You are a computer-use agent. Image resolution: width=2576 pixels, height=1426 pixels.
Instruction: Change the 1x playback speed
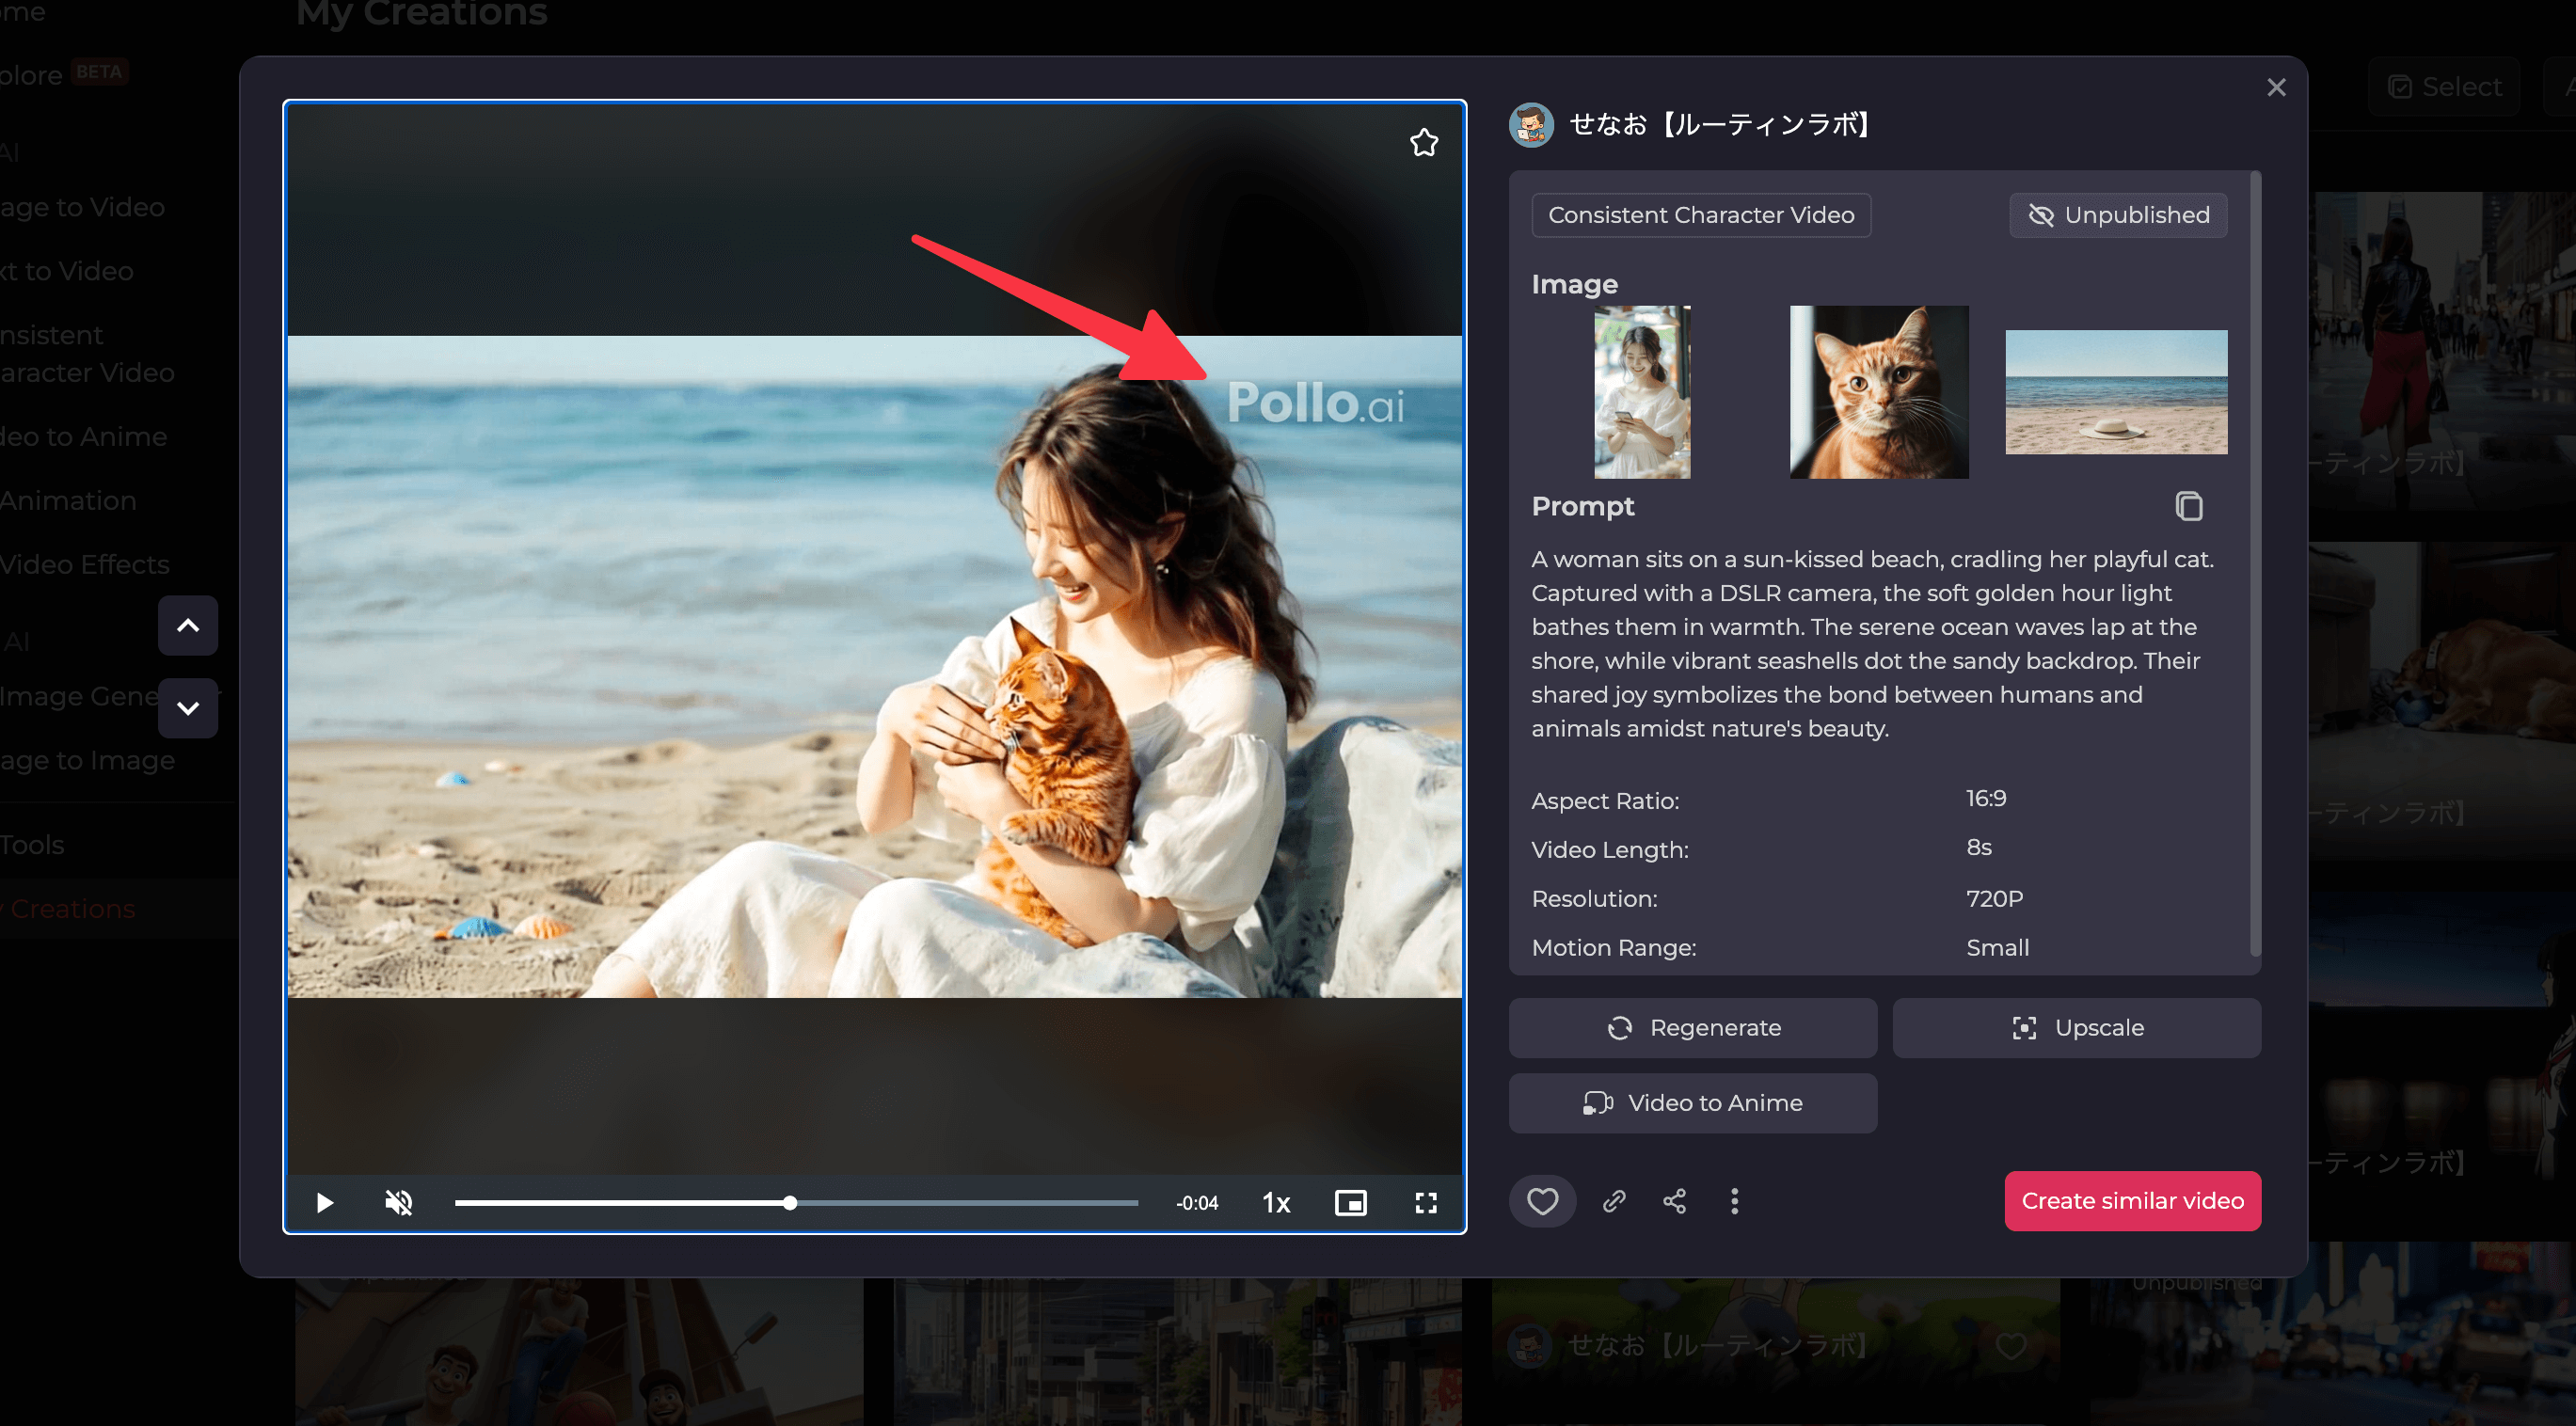click(x=1276, y=1203)
